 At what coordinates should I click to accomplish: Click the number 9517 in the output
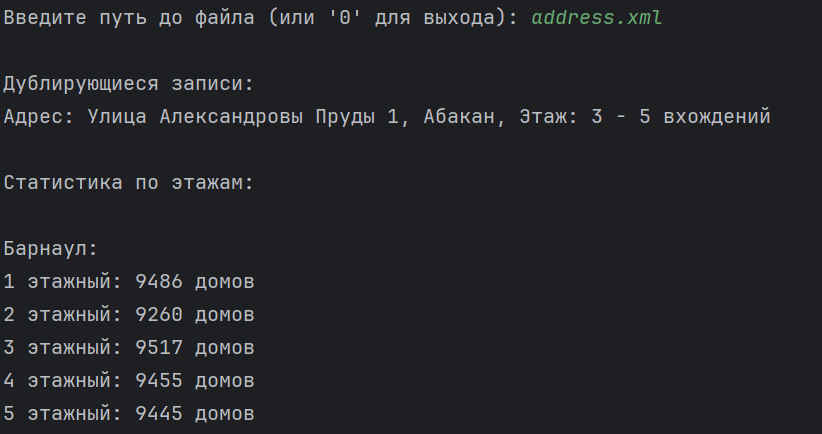tap(159, 348)
